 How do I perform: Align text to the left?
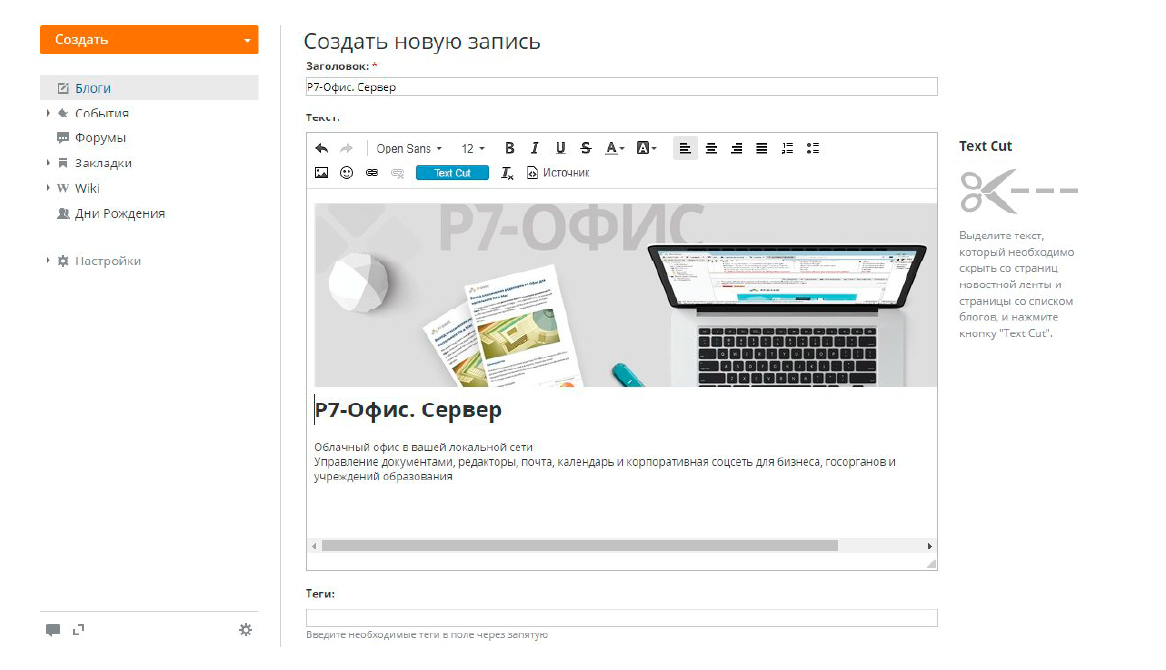pos(685,148)
